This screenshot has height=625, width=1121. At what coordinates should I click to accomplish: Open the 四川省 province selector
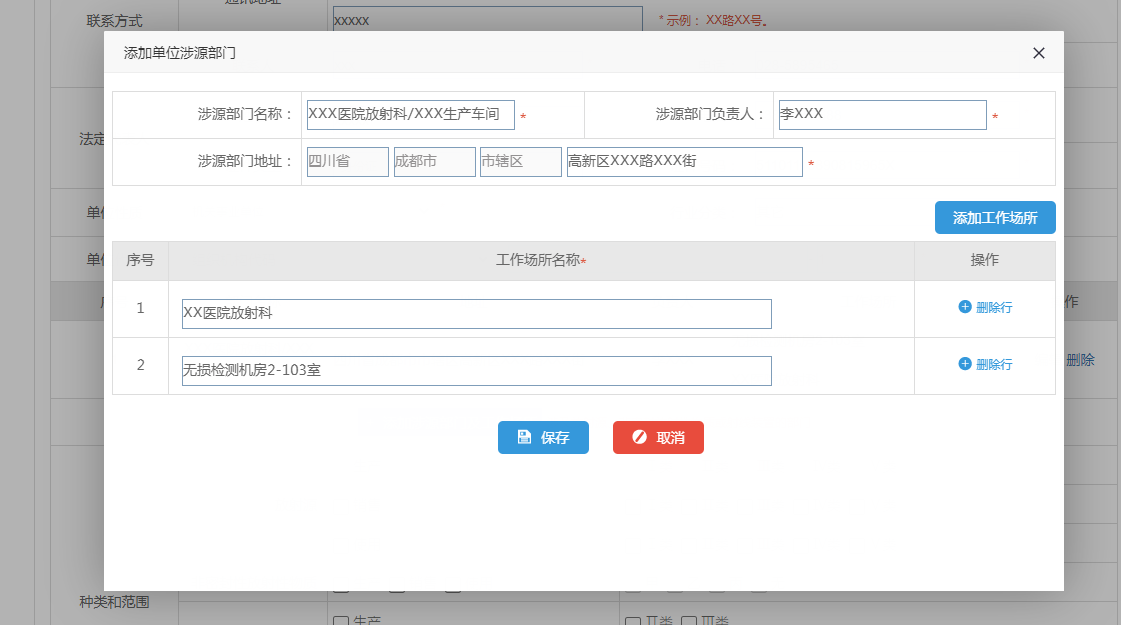tap(347, 162)
